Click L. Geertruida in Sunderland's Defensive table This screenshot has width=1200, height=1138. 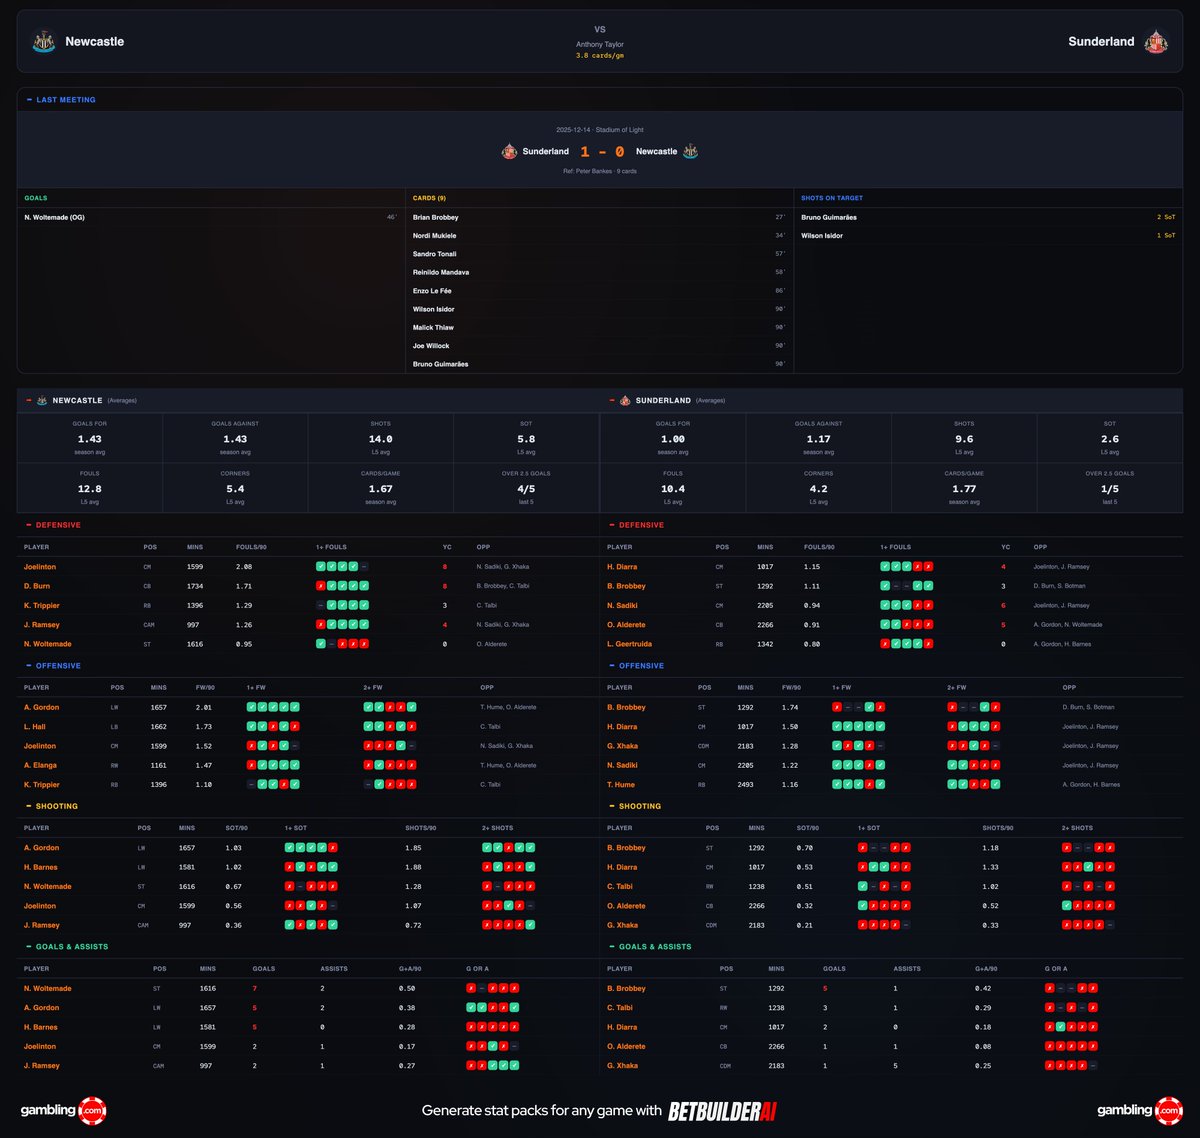click(x=632, y=644)
